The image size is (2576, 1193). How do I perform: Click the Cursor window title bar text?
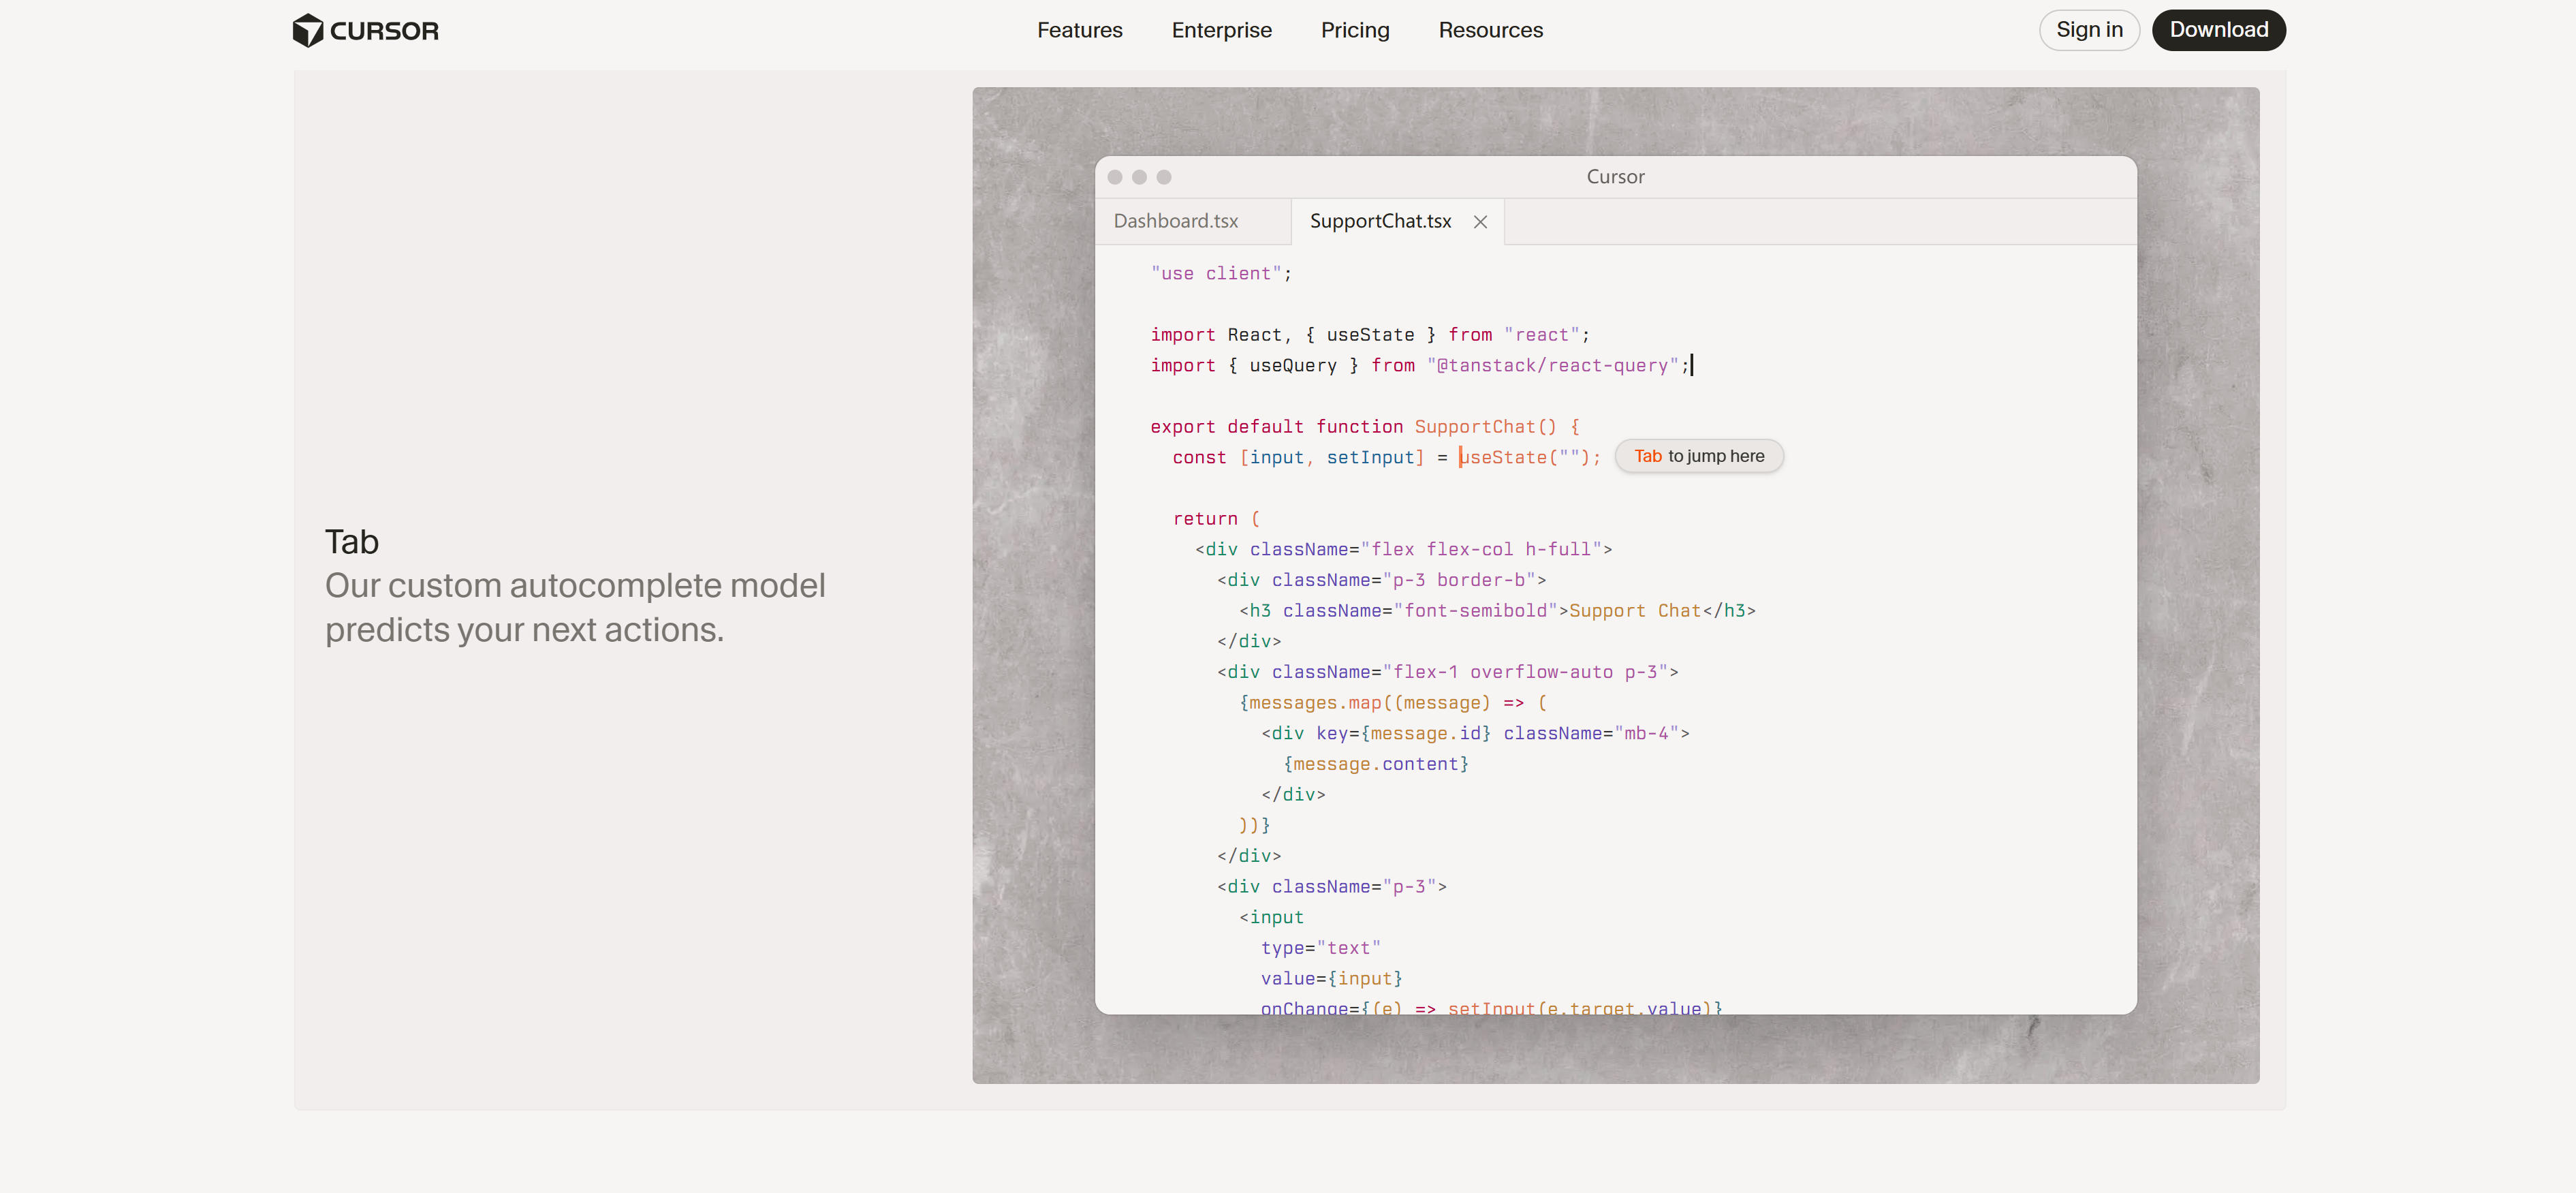1615,177
